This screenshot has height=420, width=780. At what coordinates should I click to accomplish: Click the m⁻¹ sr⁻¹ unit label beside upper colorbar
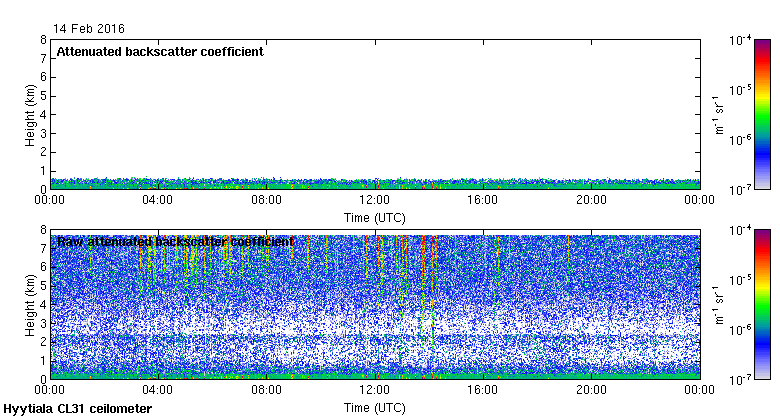click(x=716, y=114)
